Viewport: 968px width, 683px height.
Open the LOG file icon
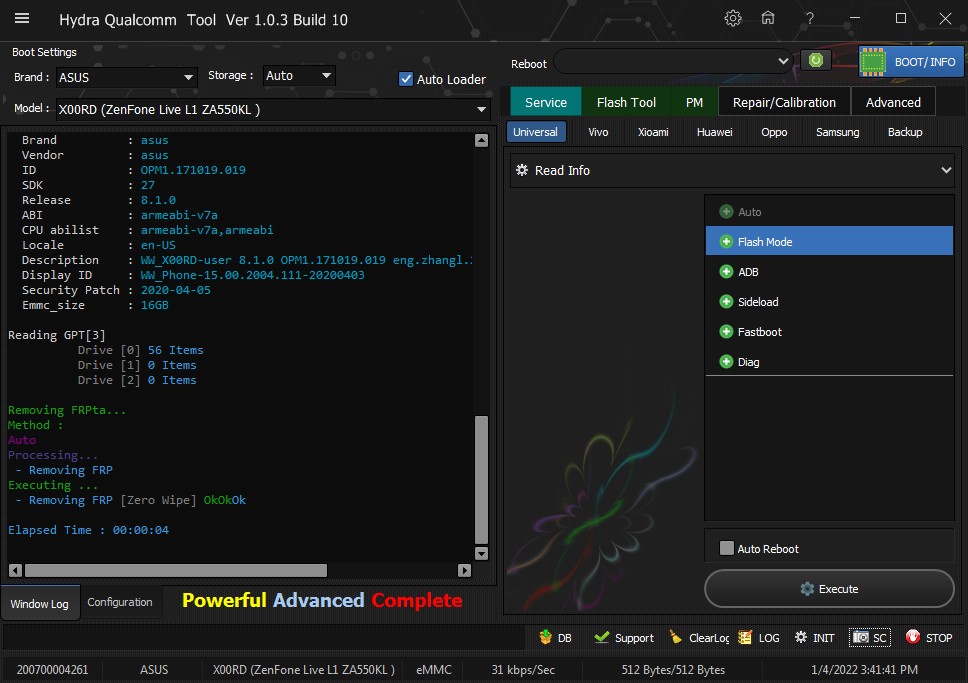point(745,637)
